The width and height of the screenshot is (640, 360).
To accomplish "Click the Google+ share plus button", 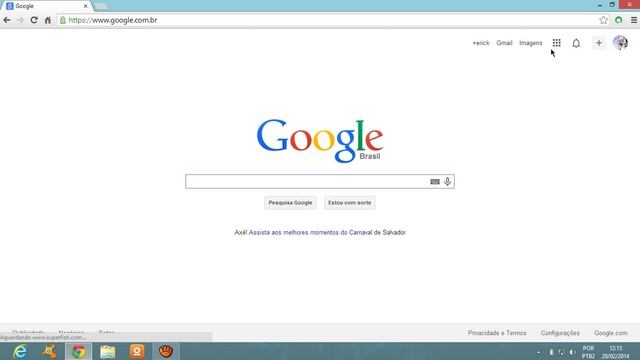I will coord(599,43).
